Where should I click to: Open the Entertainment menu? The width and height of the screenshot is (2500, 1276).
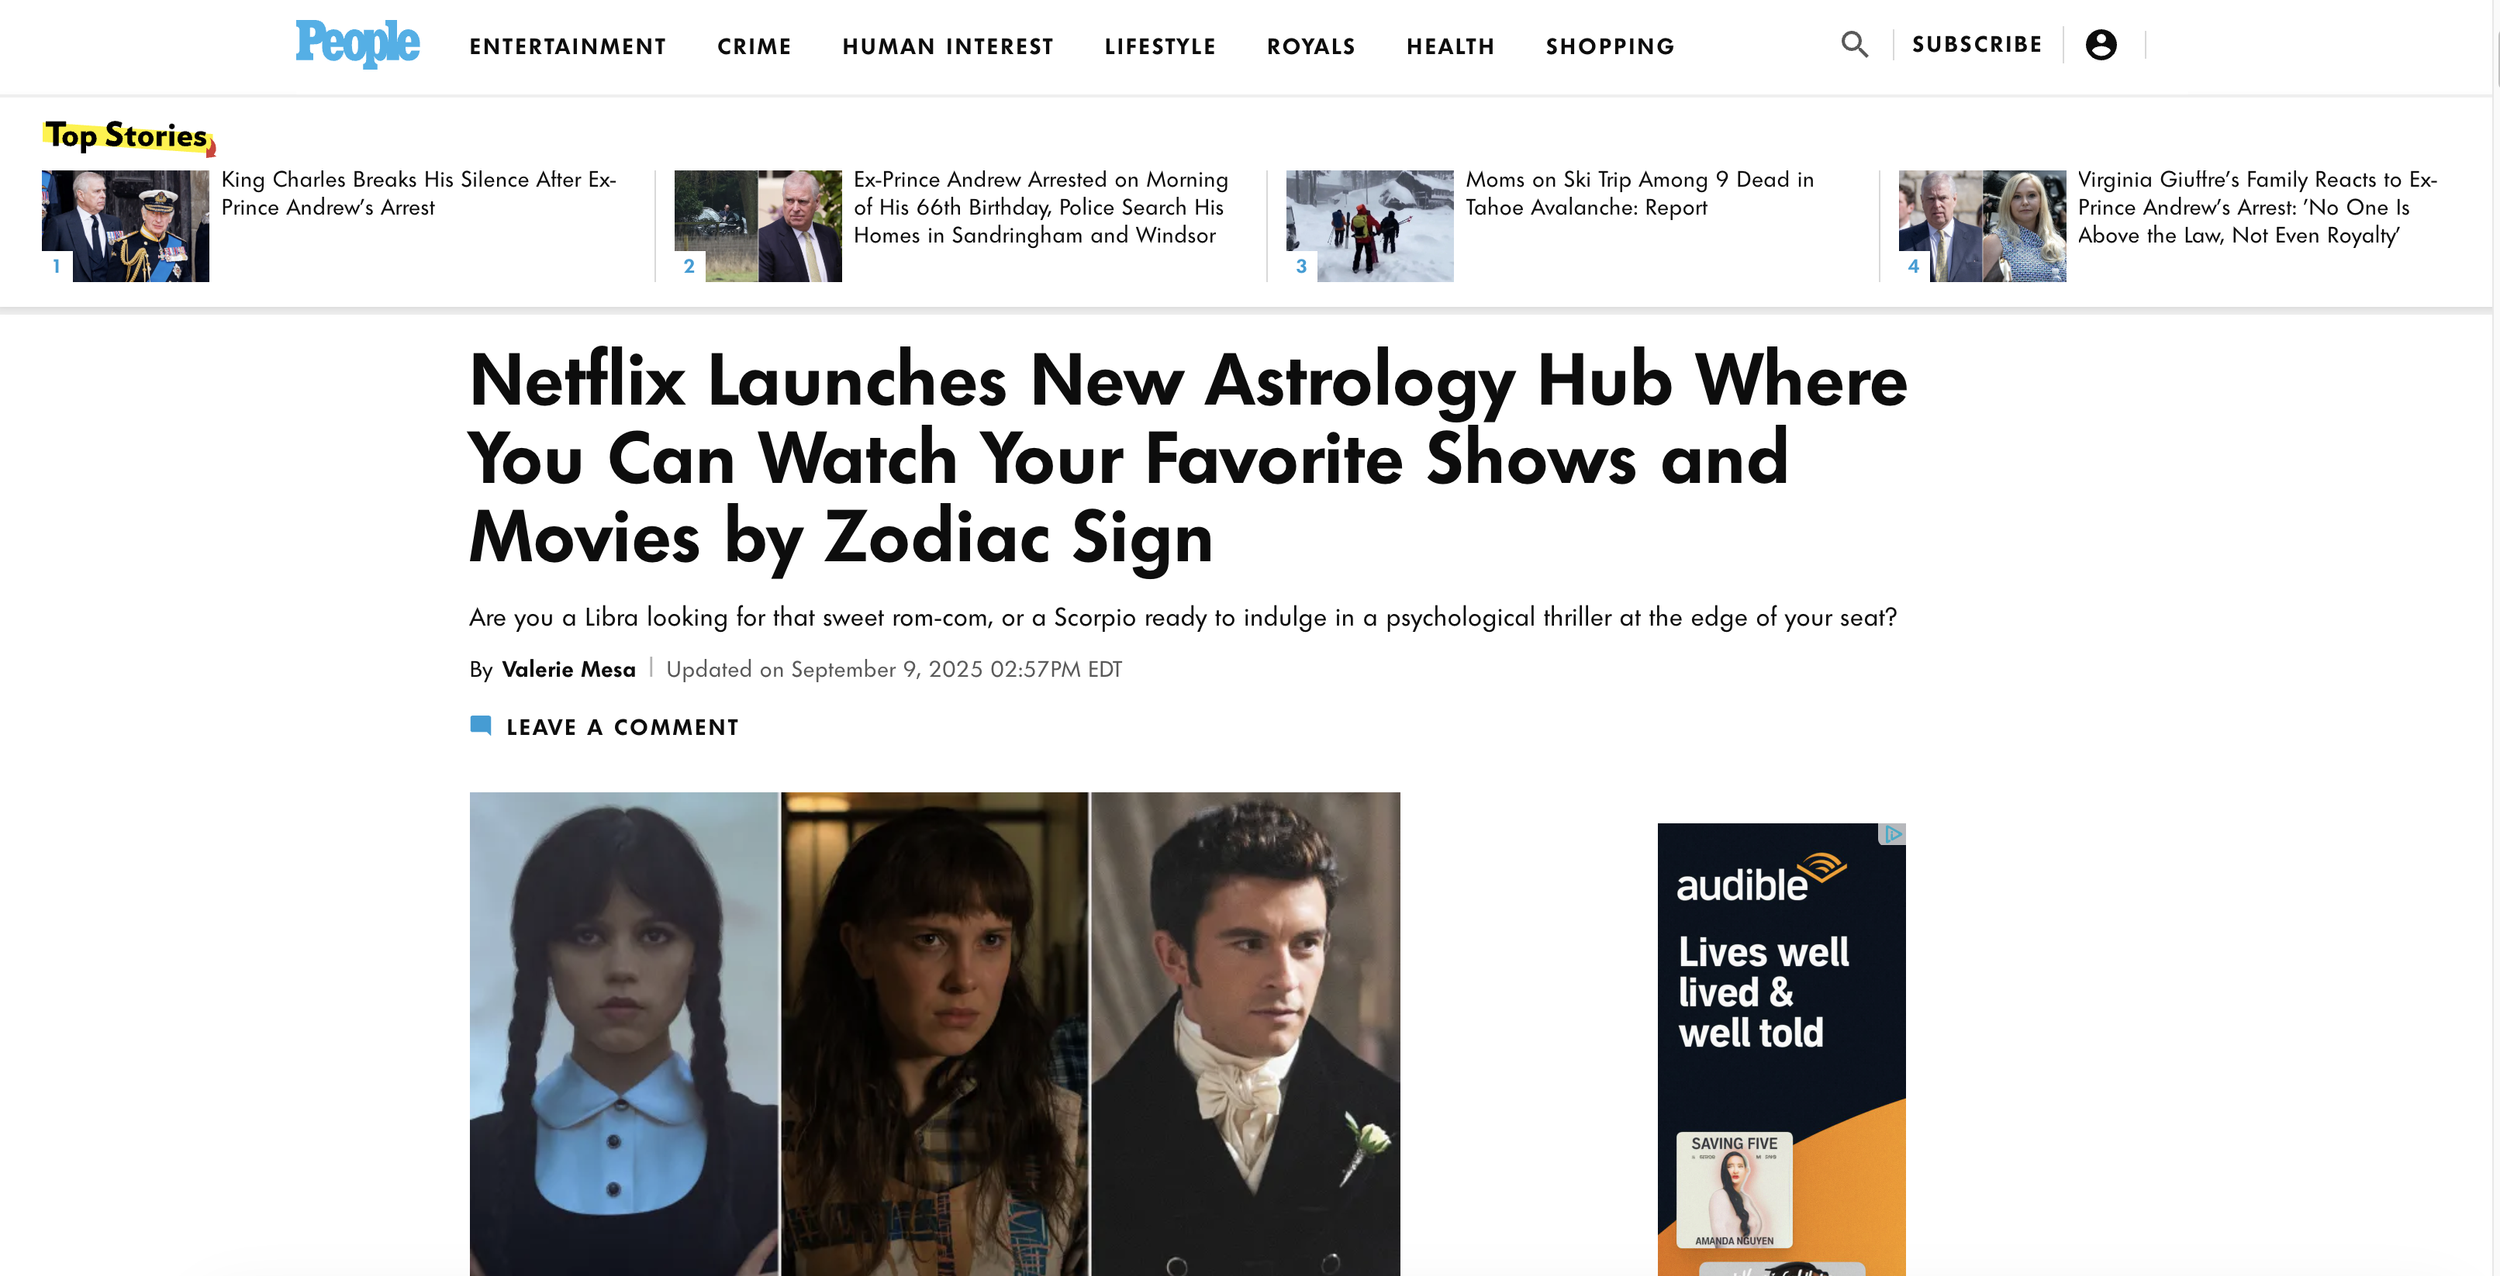click(x=568, y=47)
